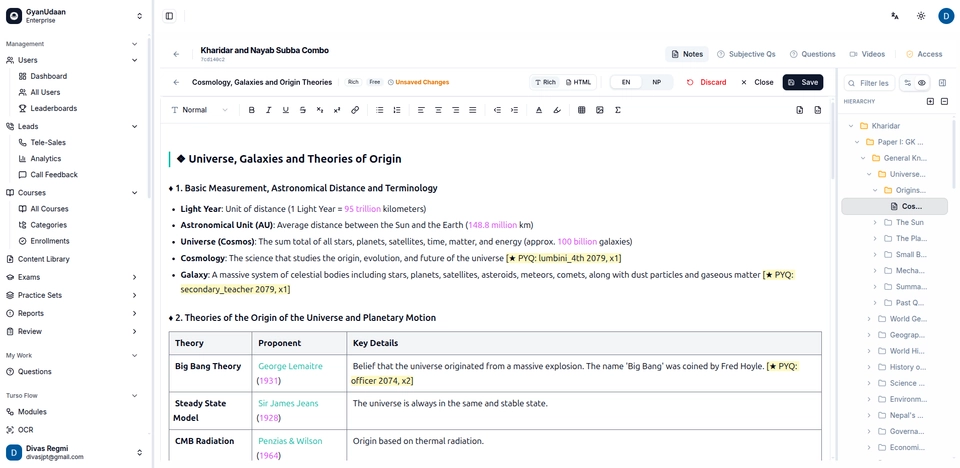Expand the Past Q... folder in hierarchy
The height and width of the screenshot is (468, 960).
[x=875, y=303]
